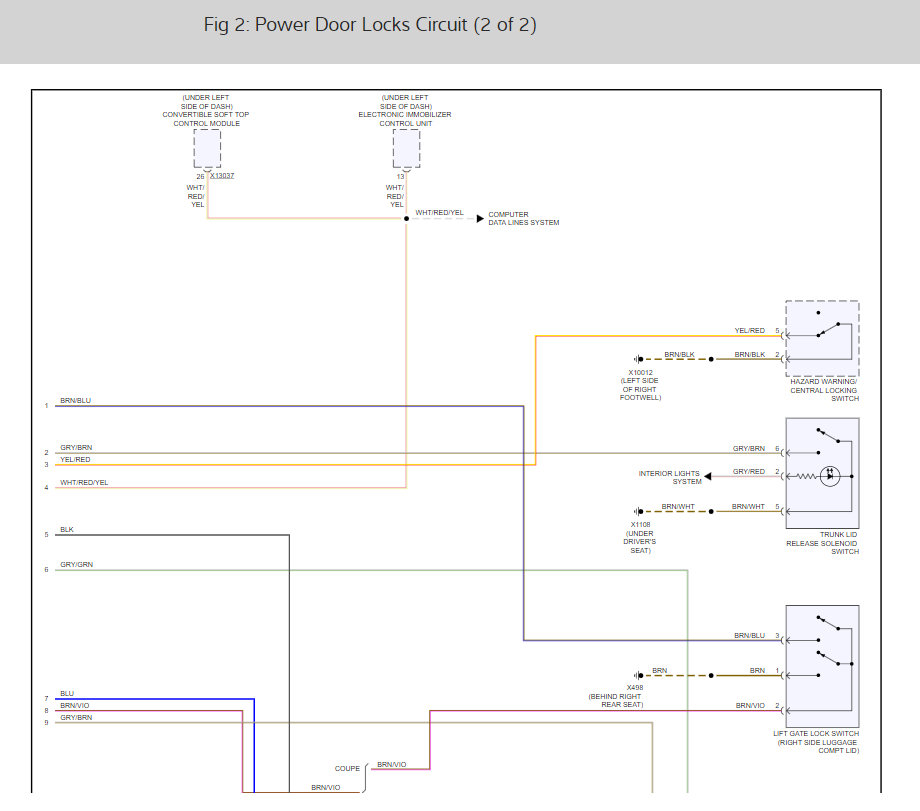Click the BLU label on wire 7
The width and height of the screenshot is (920, 811).
(x=67, y=694)
